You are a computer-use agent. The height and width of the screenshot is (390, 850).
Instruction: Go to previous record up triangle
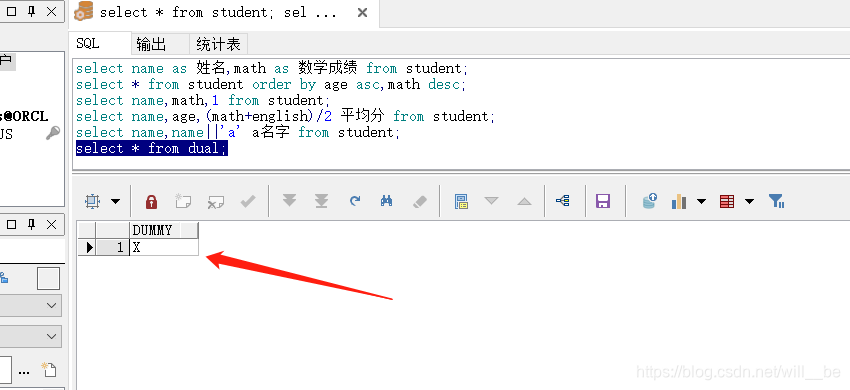(x=524, y=201)
